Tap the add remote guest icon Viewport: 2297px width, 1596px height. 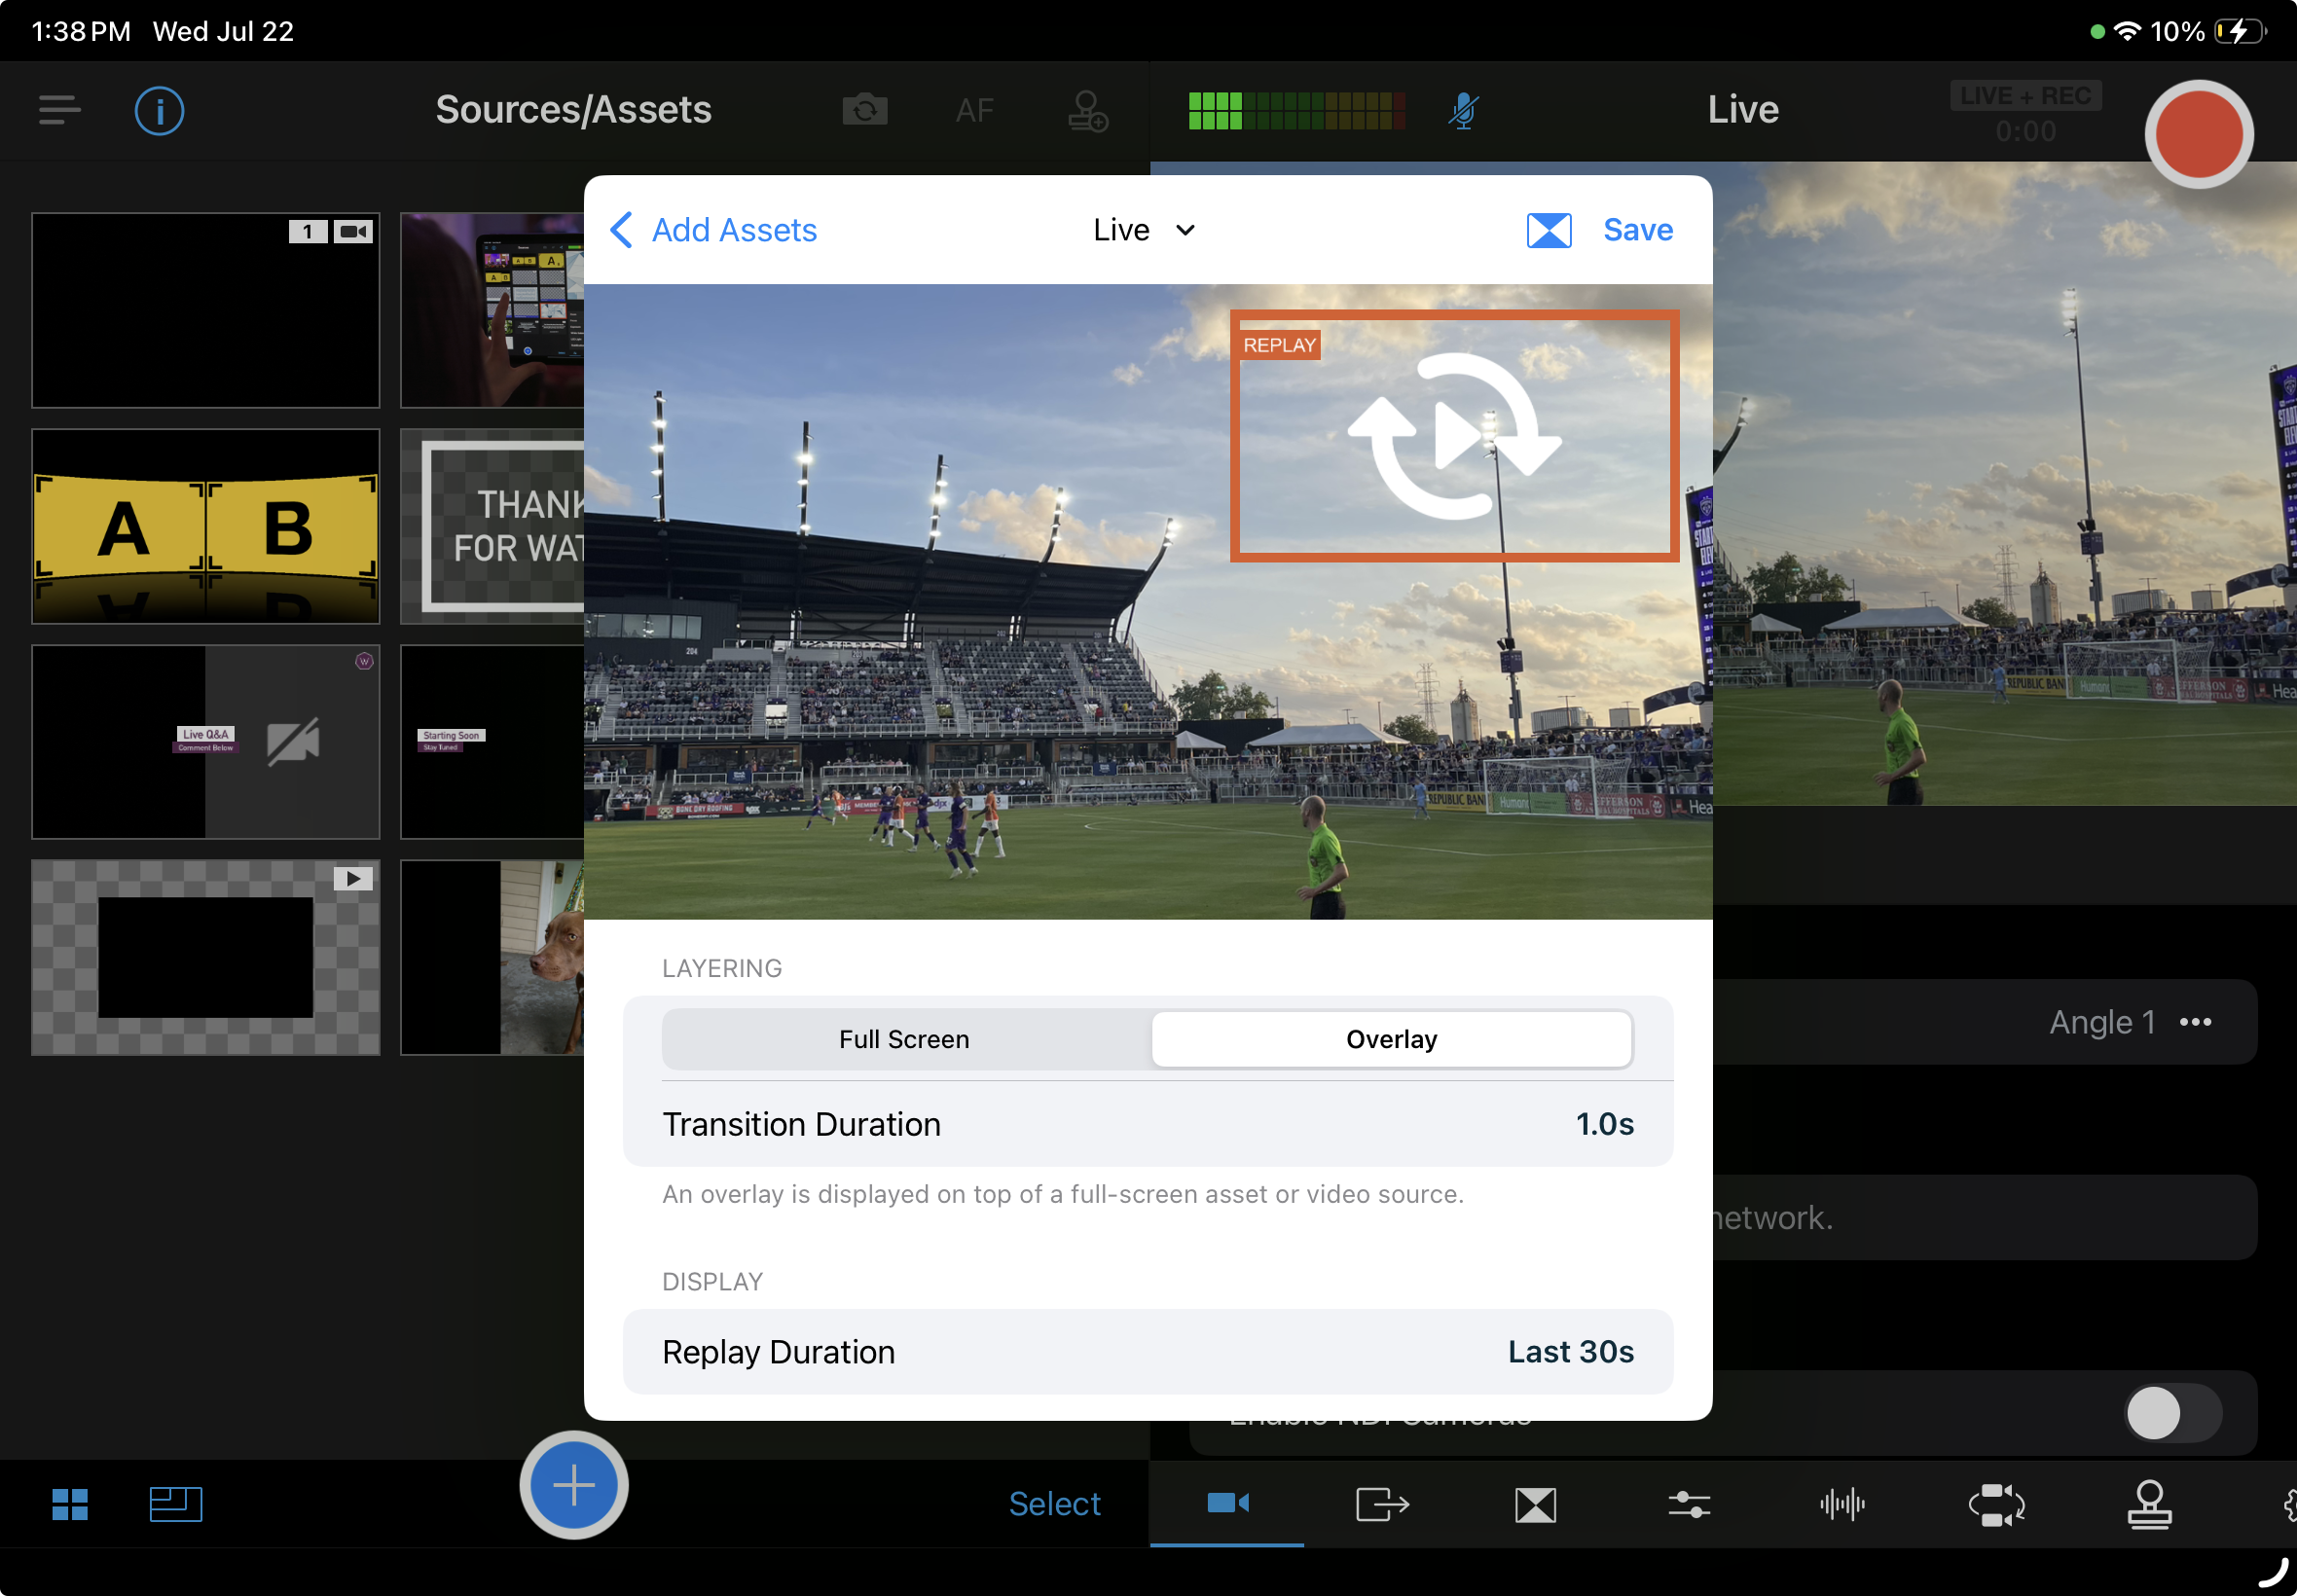[1087, 110]
